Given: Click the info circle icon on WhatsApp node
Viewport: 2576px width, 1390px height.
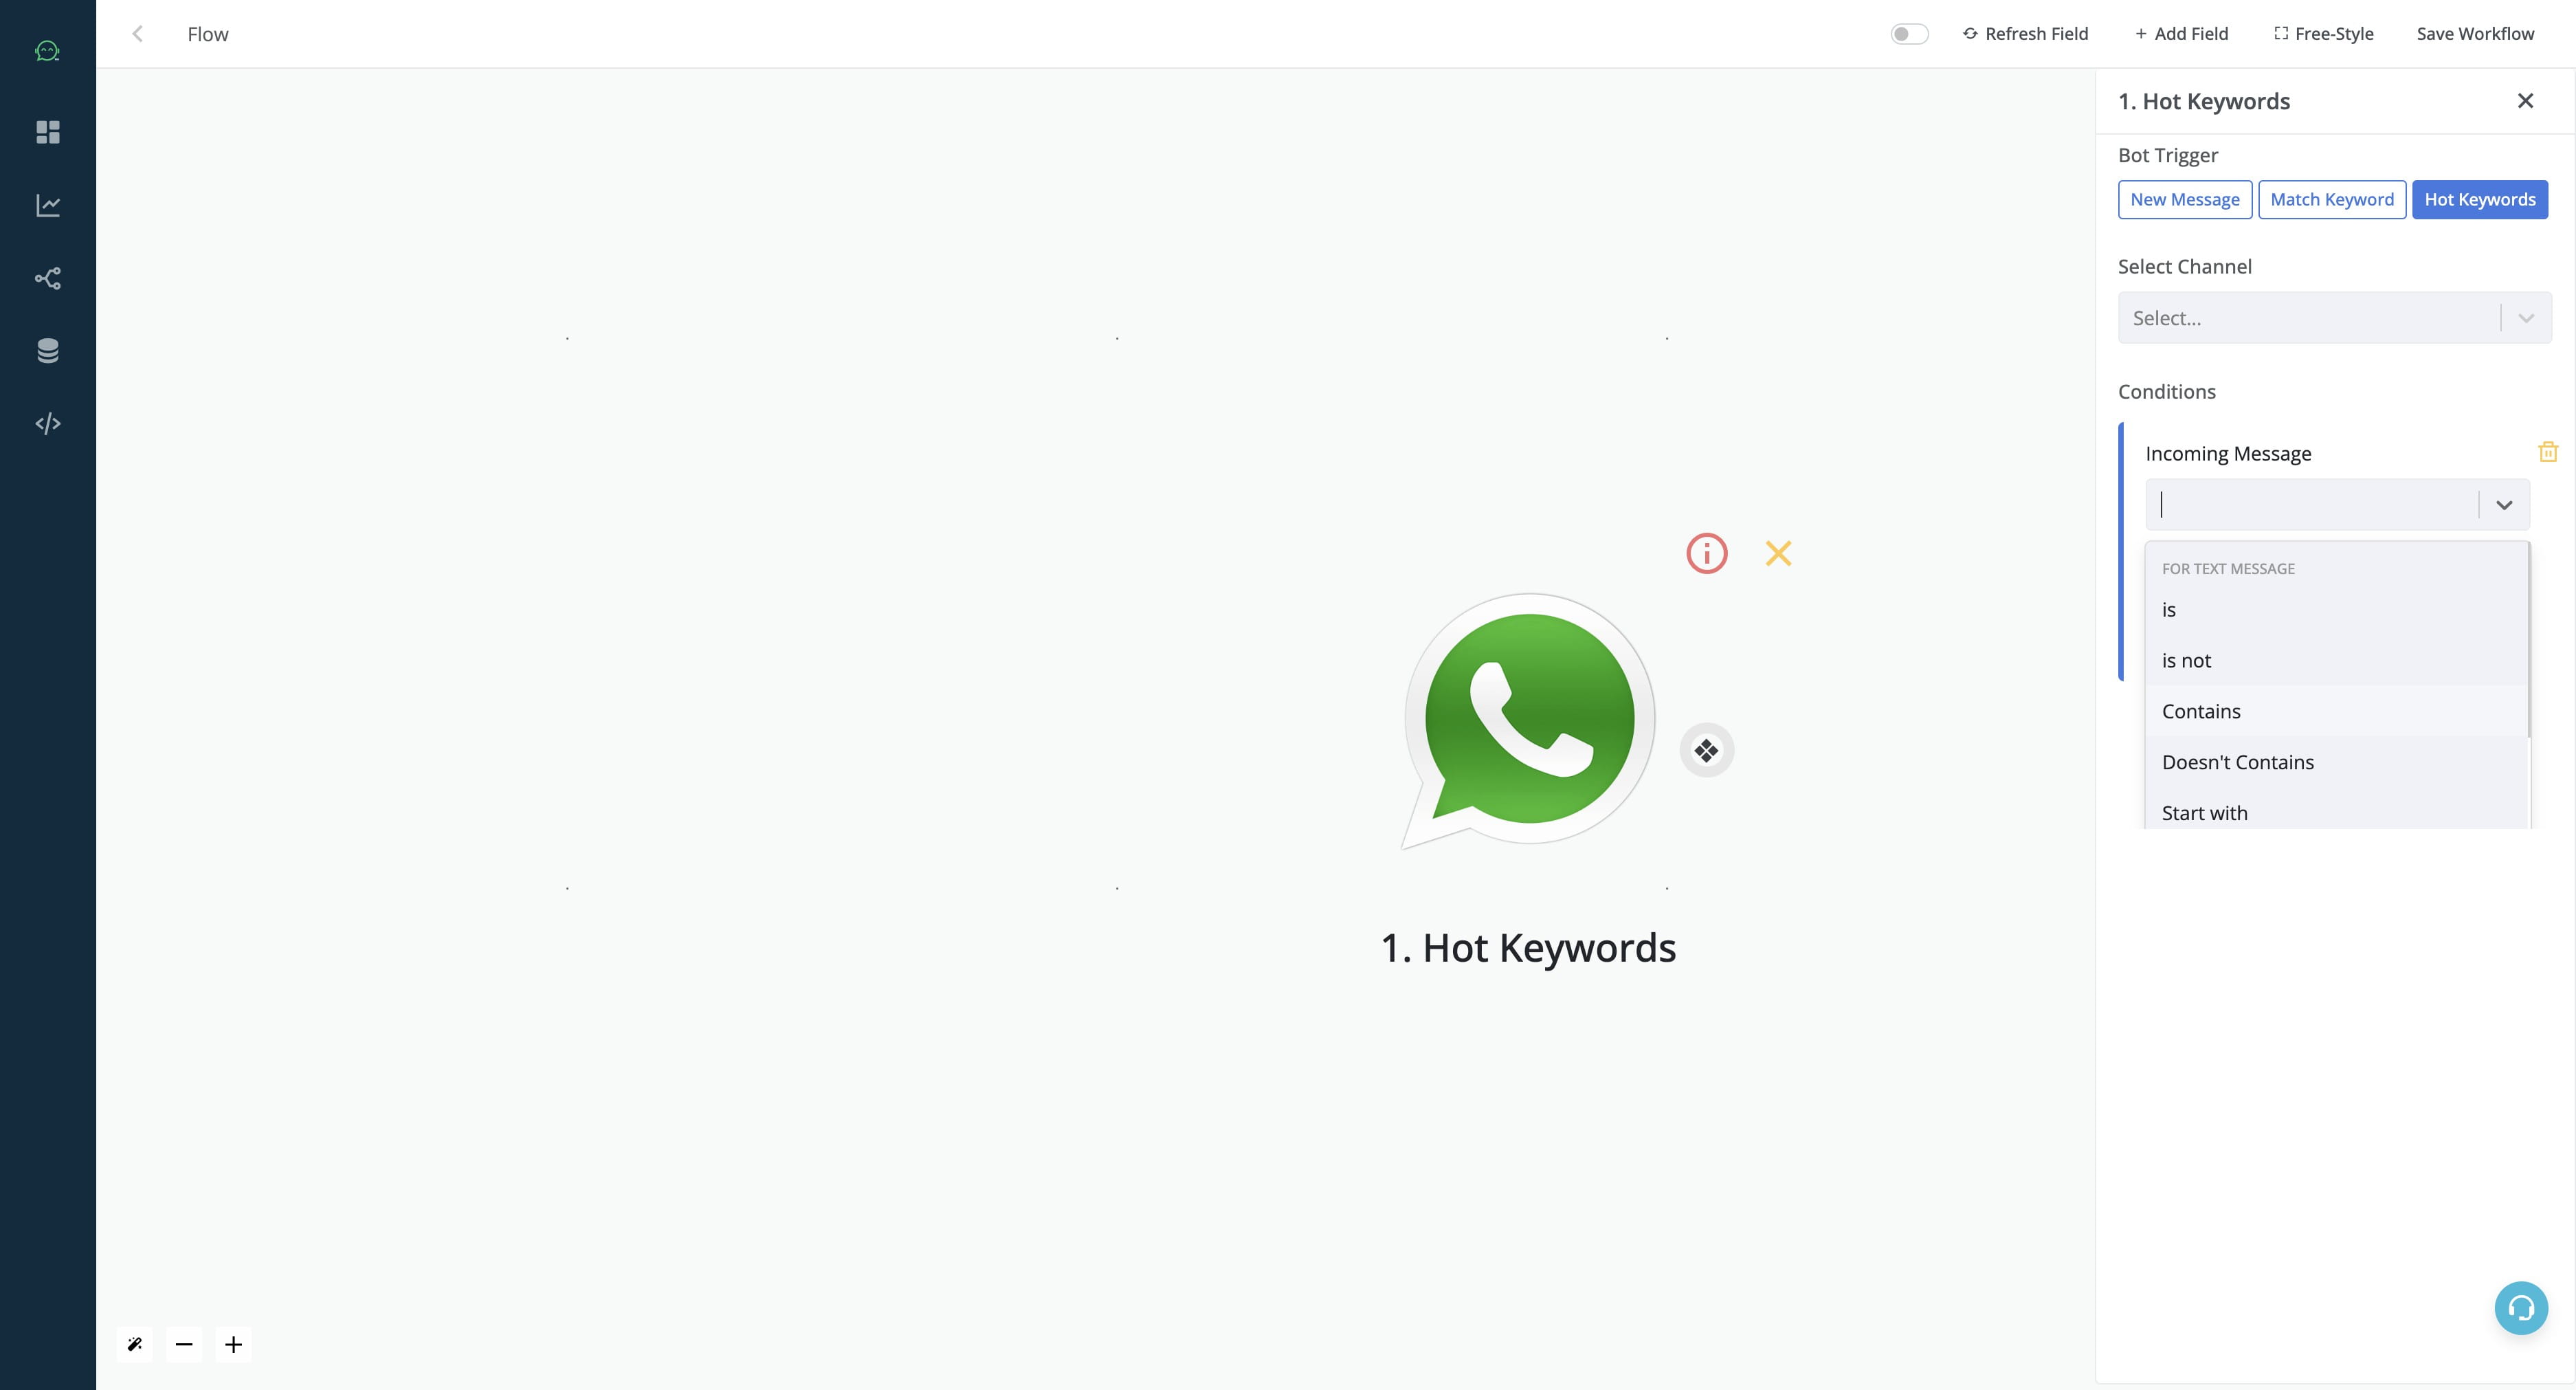Looking at the screenshot, I should click(1707, 553).
